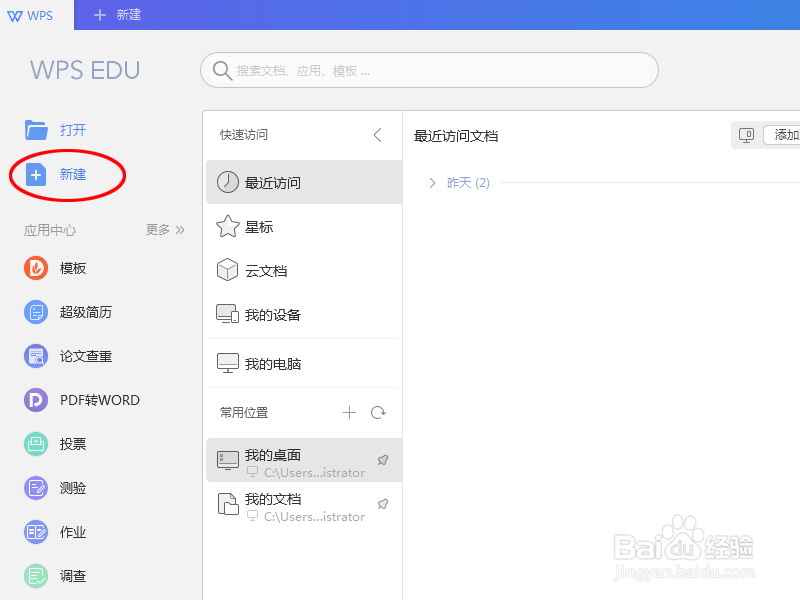Open the 测验 quiz icon

click(x=36, y=488)
